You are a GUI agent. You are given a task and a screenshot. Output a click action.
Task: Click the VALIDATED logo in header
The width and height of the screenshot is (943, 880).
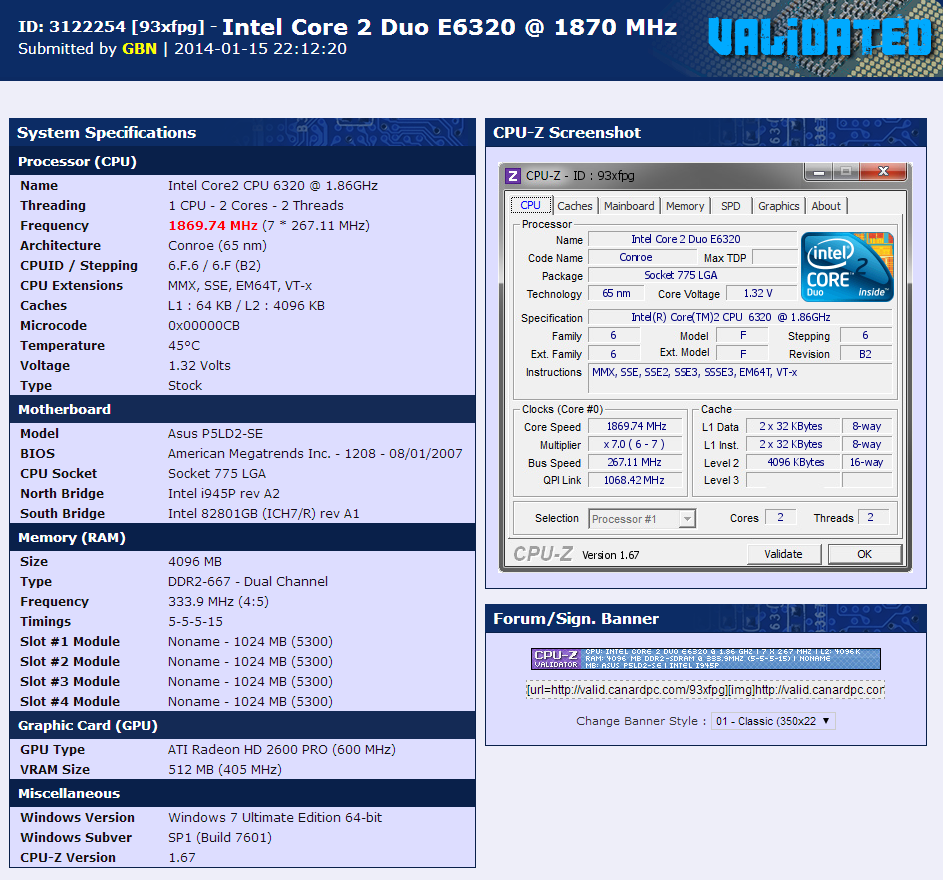tap(819, 37)
